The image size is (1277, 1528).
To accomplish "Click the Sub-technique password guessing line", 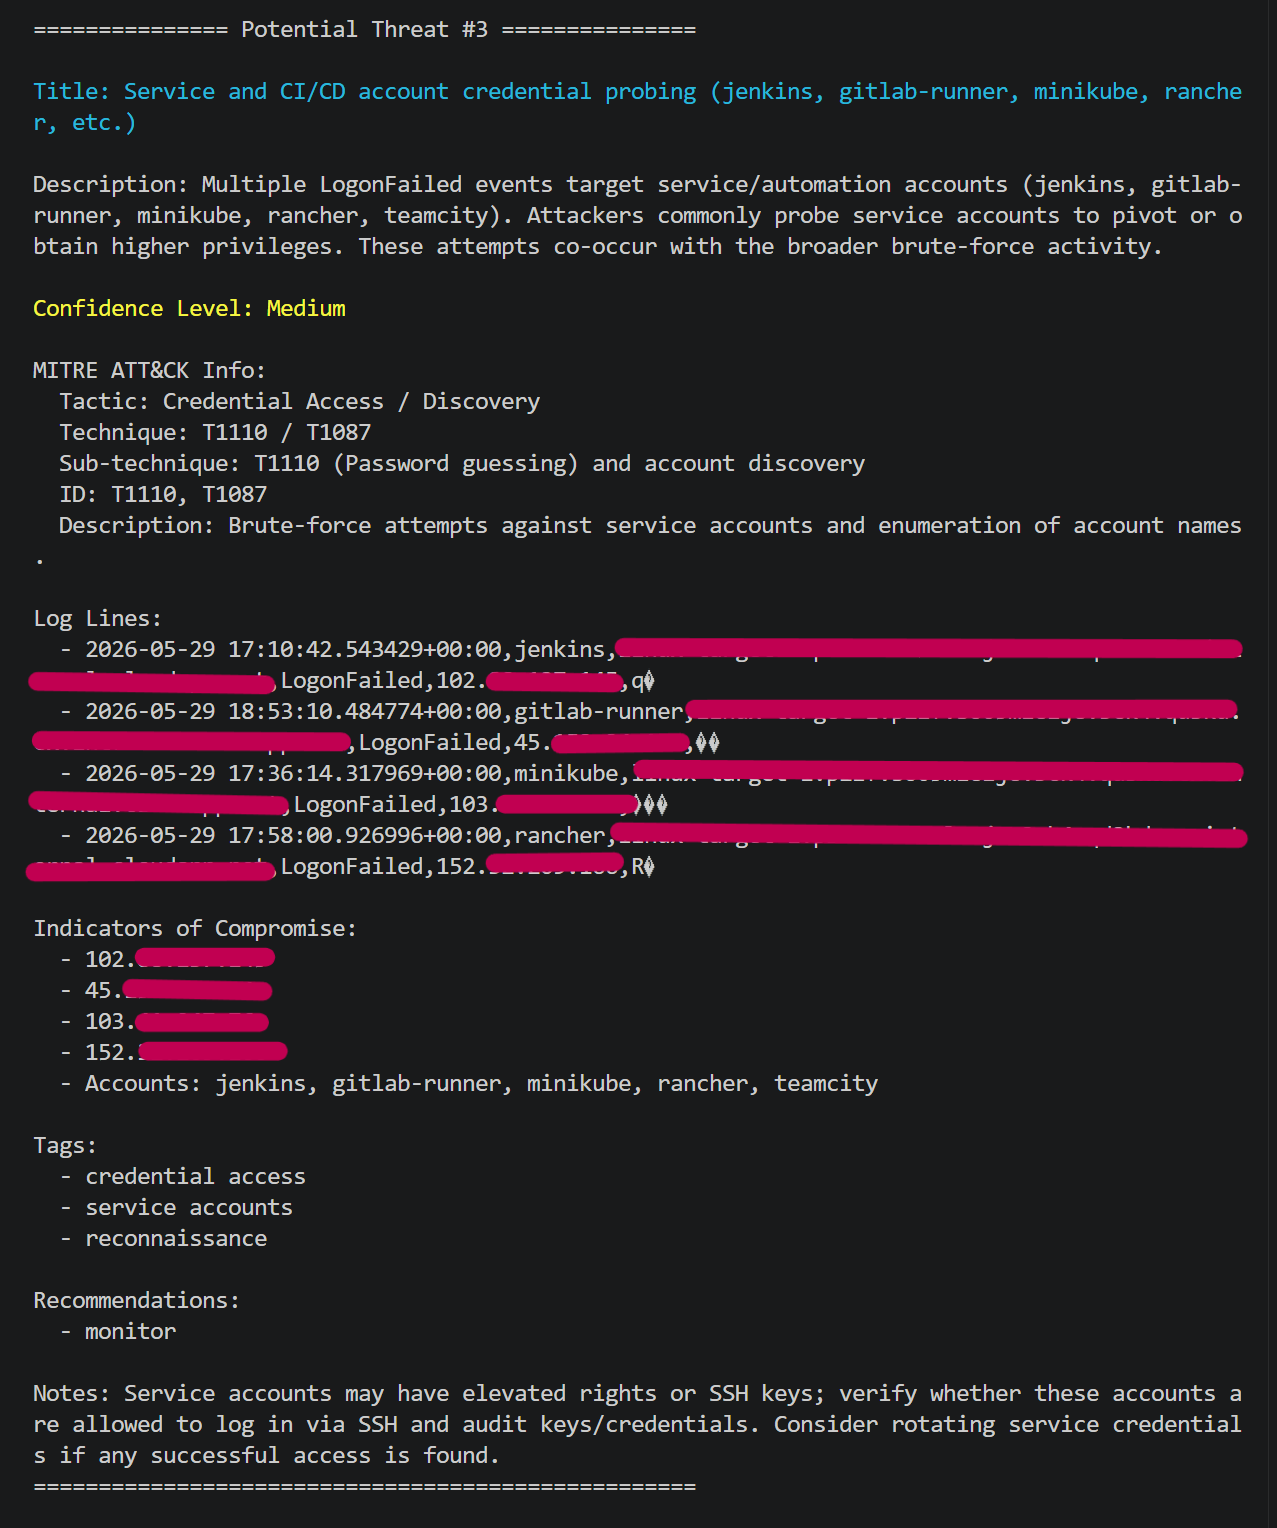I will pos(462,463).
